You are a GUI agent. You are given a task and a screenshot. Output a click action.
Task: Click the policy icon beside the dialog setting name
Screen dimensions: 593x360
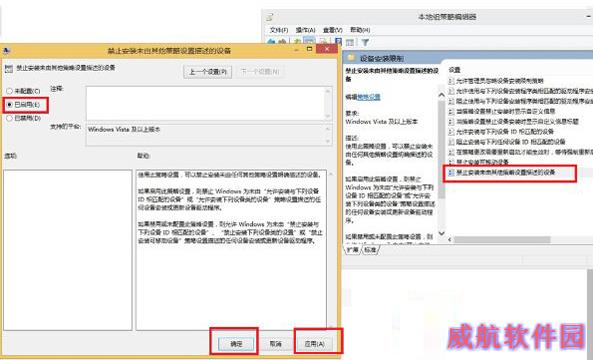click(9, 68)
